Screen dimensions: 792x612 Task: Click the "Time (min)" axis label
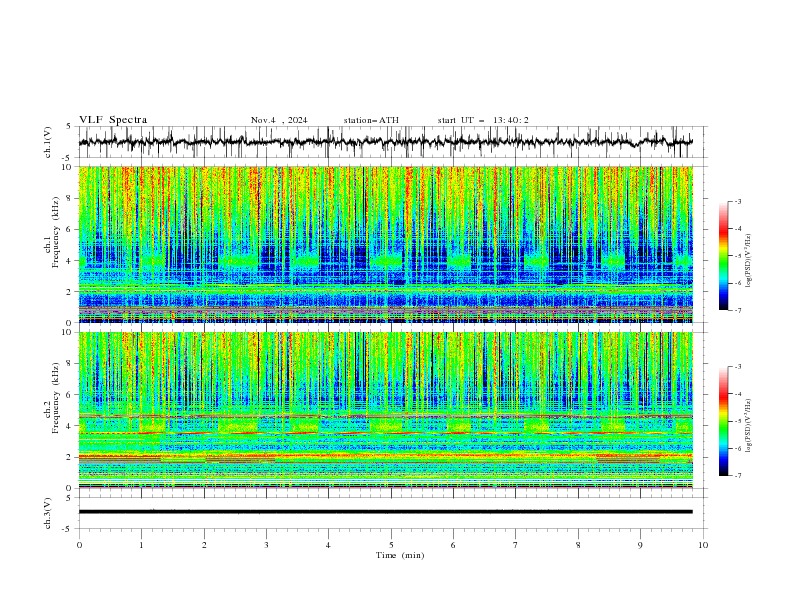400,555
